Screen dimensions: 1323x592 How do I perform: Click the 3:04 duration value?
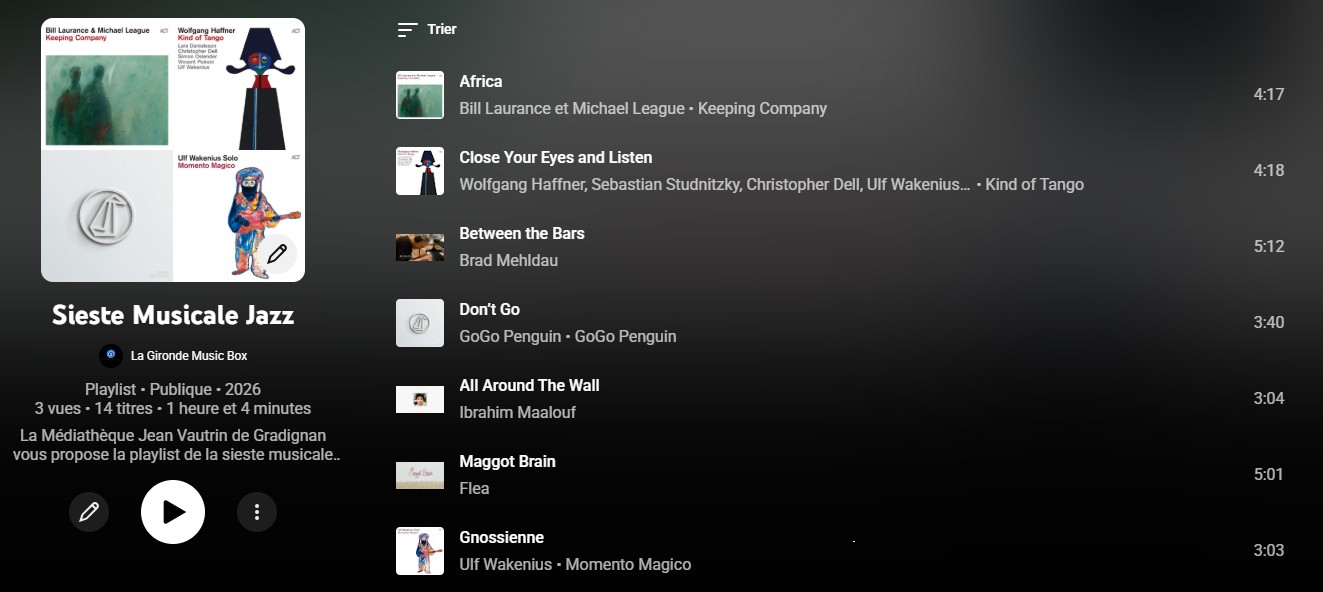(1269, 399)
